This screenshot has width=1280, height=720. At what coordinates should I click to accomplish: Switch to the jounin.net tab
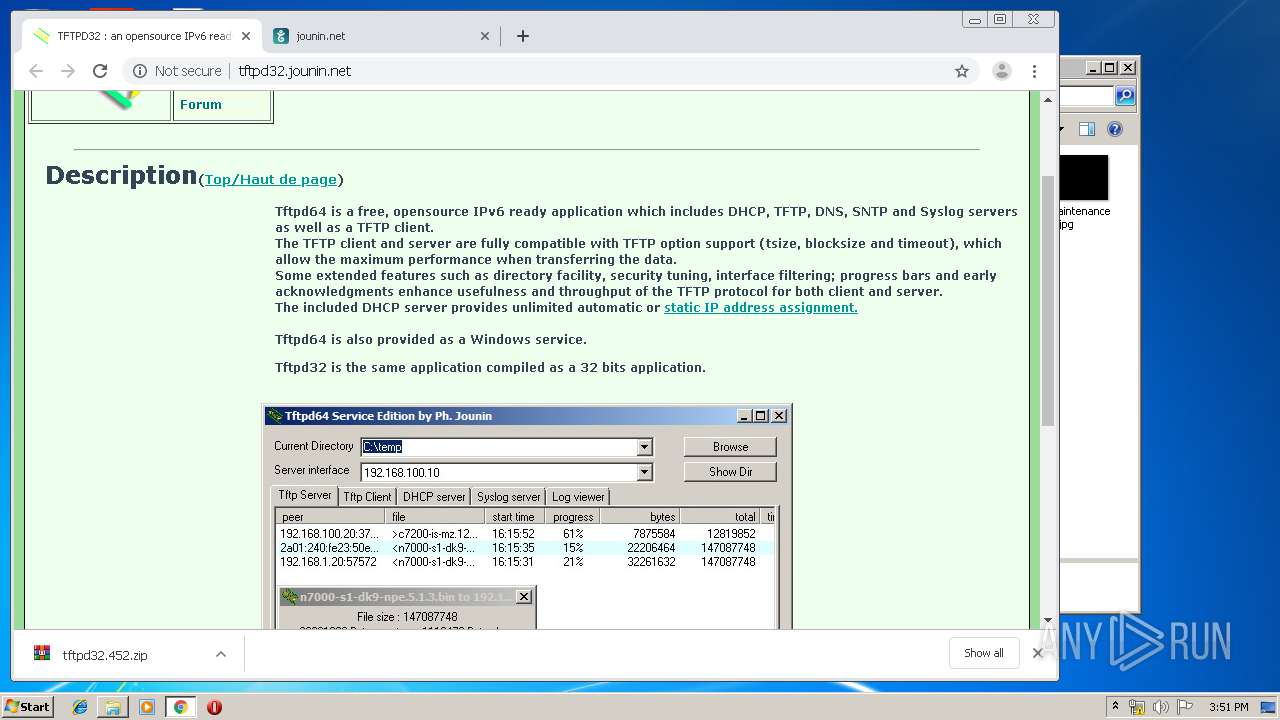coord(381,36)
